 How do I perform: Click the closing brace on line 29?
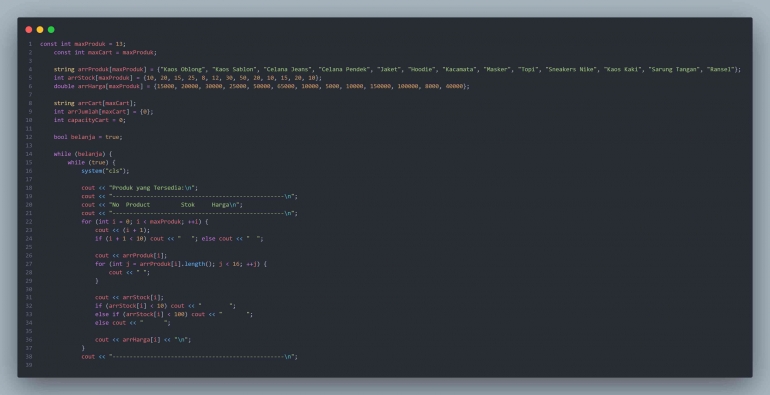click(97, 281)
